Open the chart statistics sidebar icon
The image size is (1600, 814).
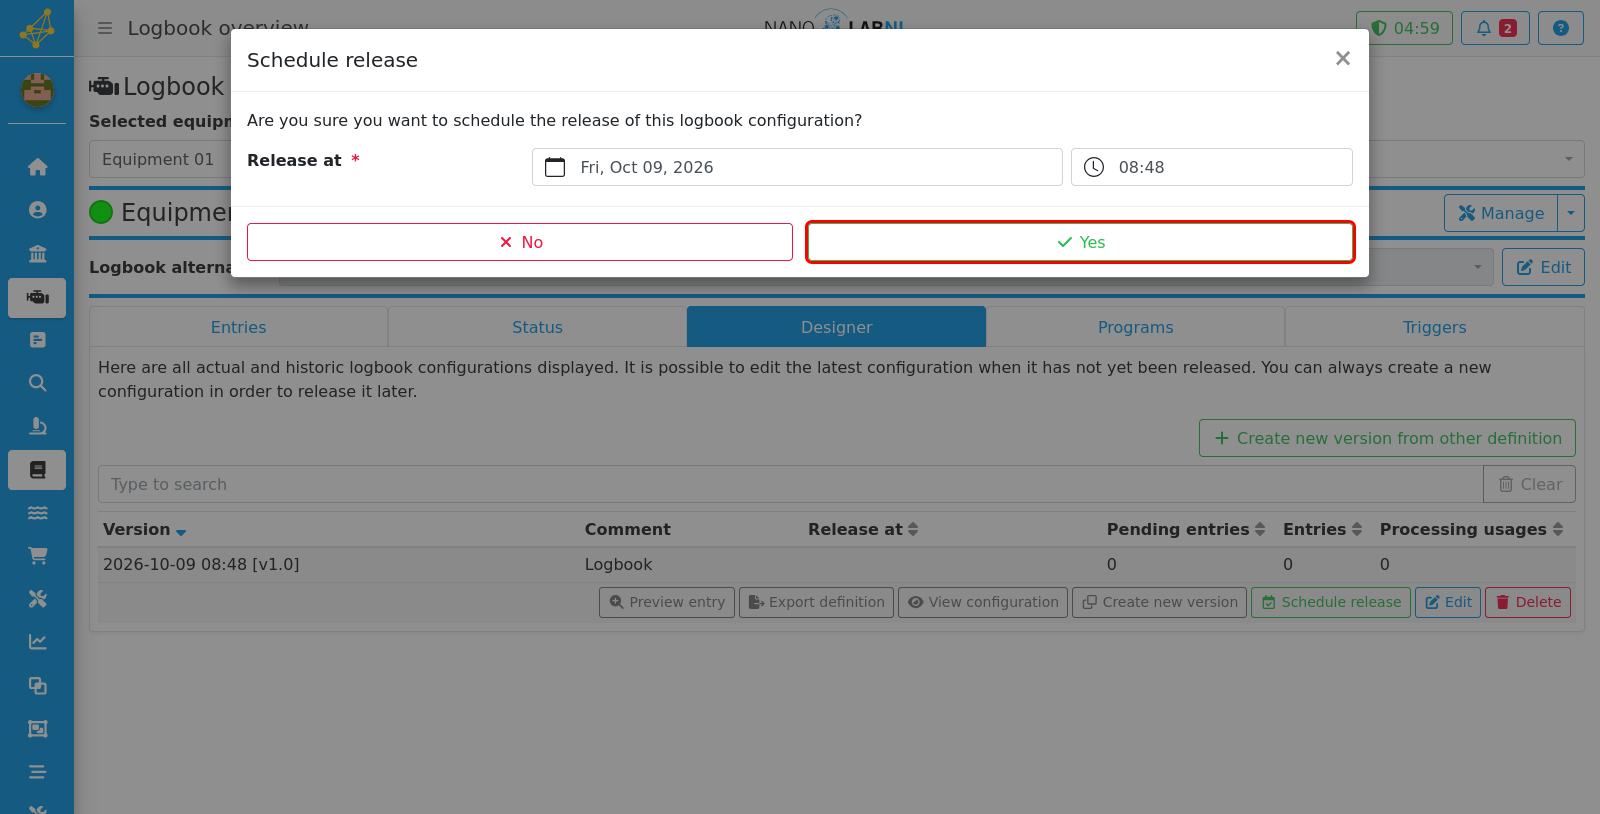tap(37, 642)
